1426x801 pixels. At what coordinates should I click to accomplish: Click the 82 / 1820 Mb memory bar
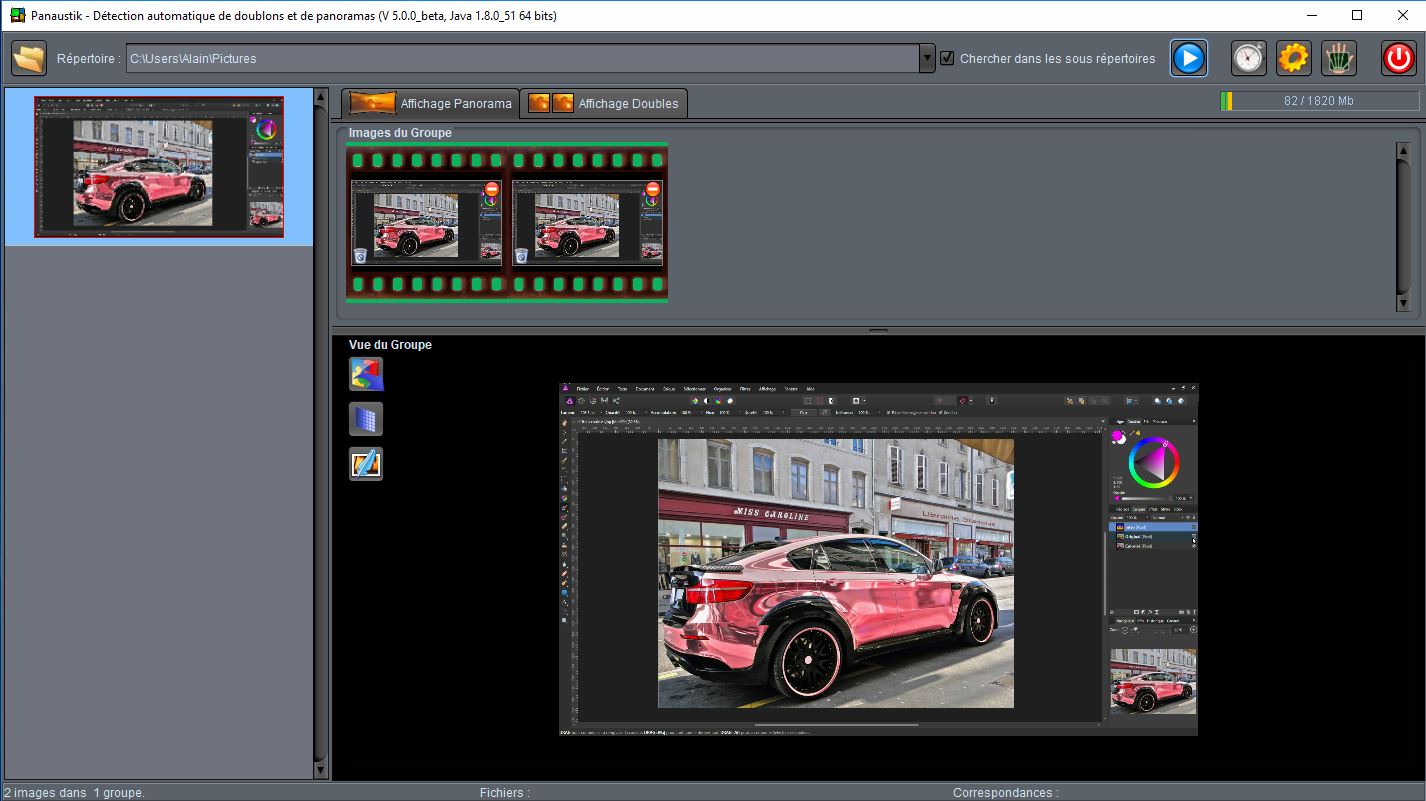[x=1319, y=101]
